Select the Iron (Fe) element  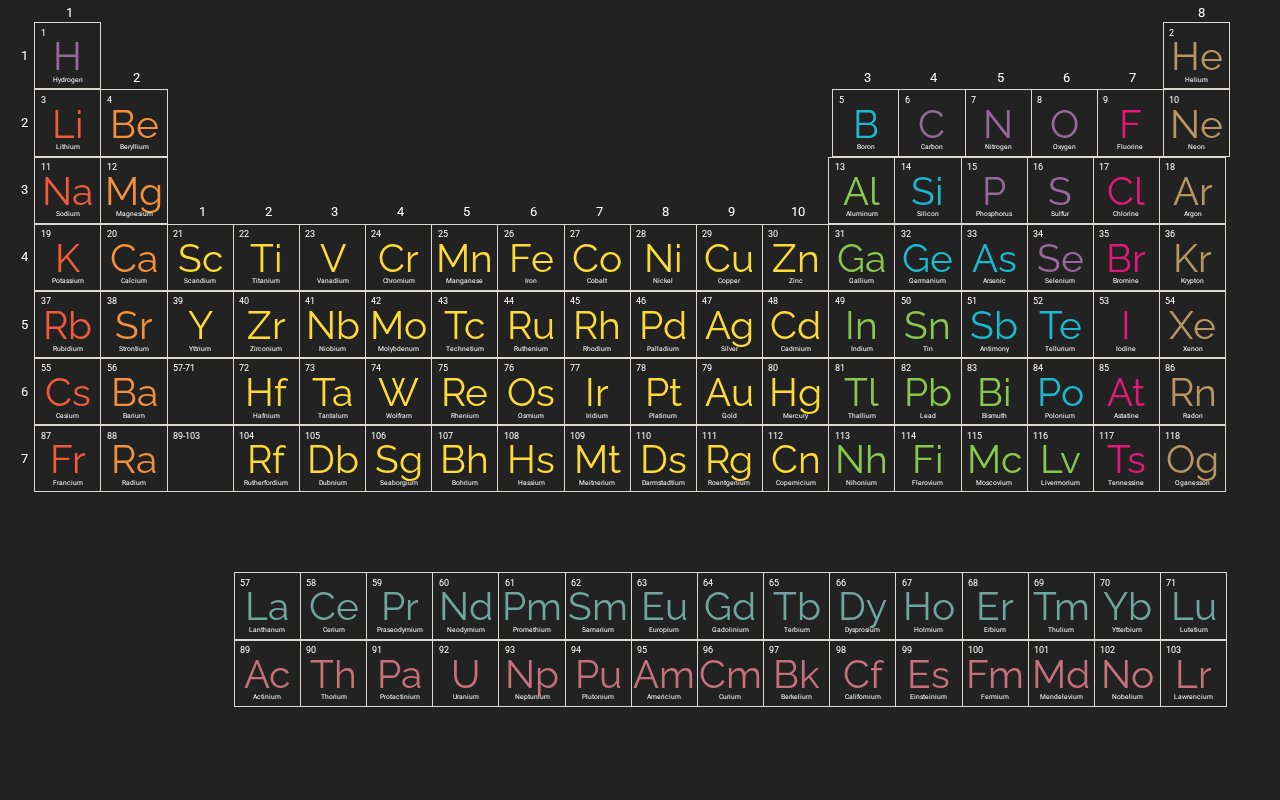(531, 258)
